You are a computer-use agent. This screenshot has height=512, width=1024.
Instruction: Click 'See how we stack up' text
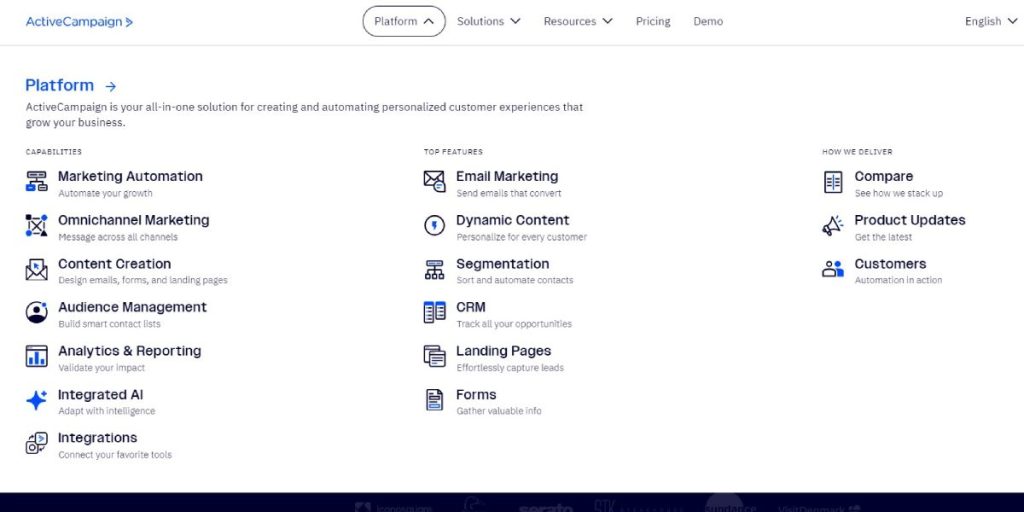click(x=899, y=193)
